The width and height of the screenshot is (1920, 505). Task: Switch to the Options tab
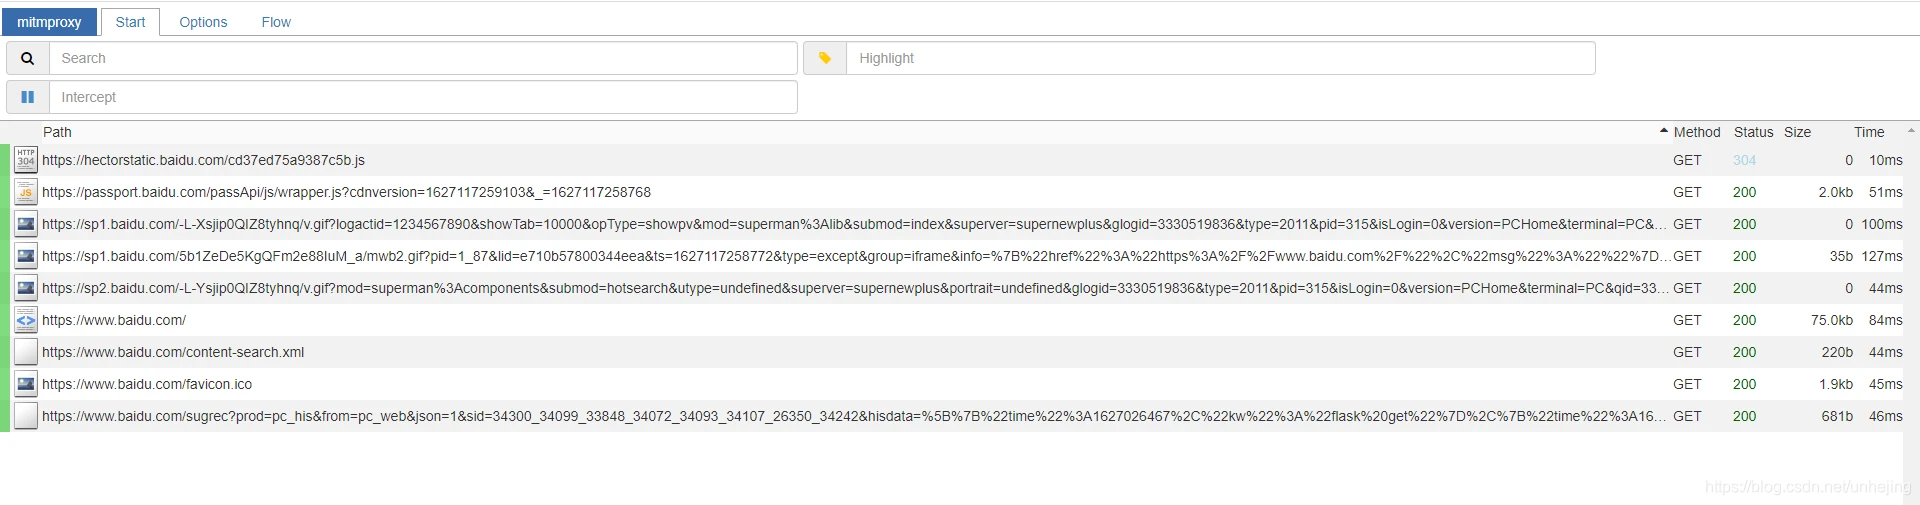coord(203,22)
